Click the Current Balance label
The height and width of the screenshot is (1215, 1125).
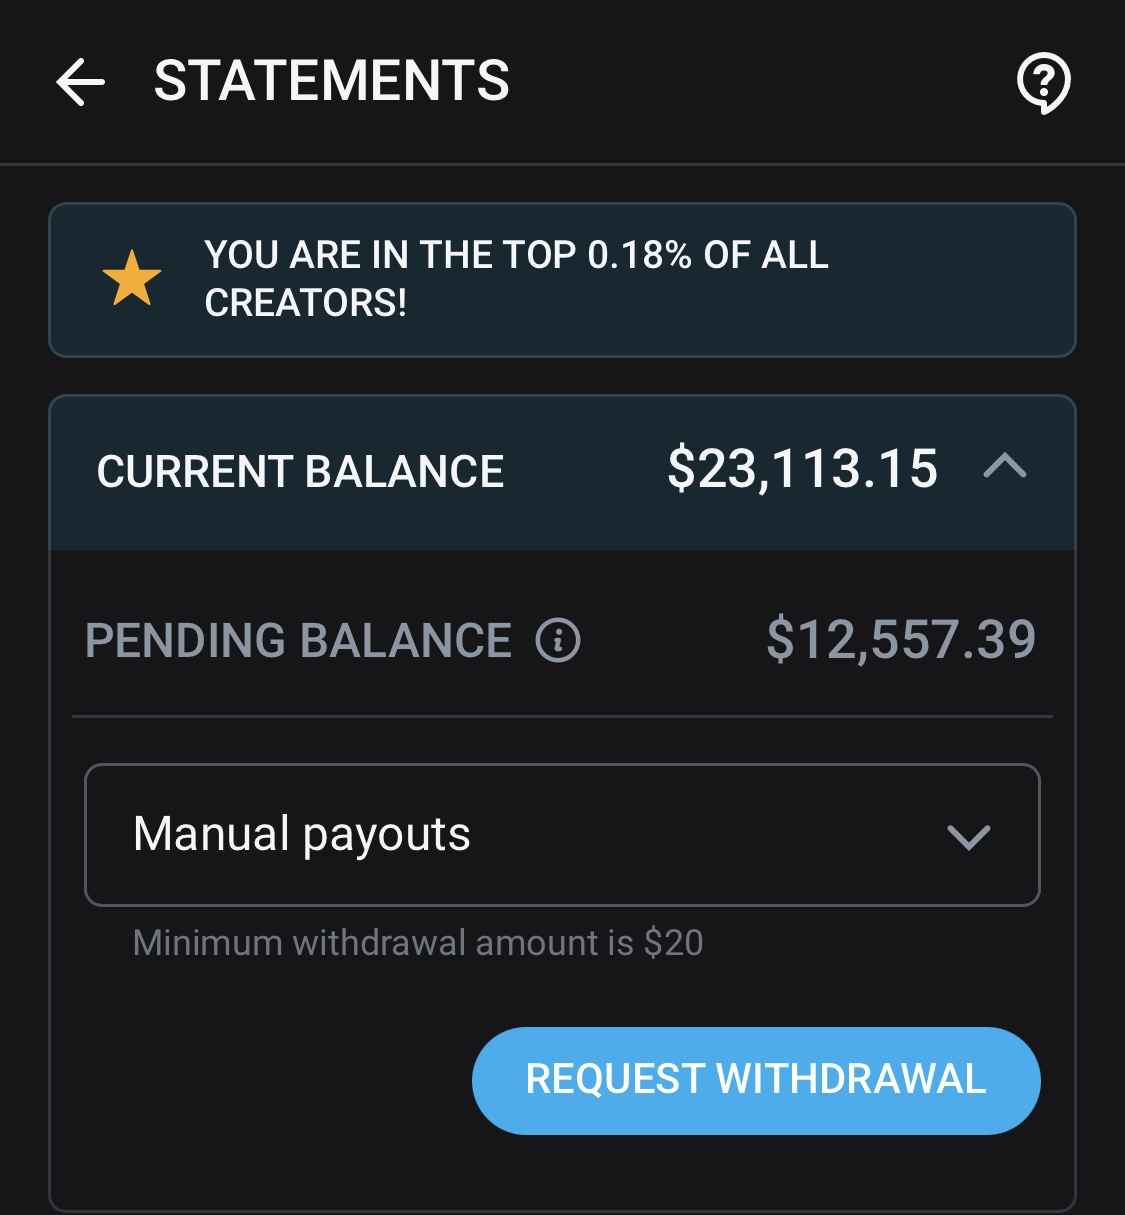click(x=300, y=471)
